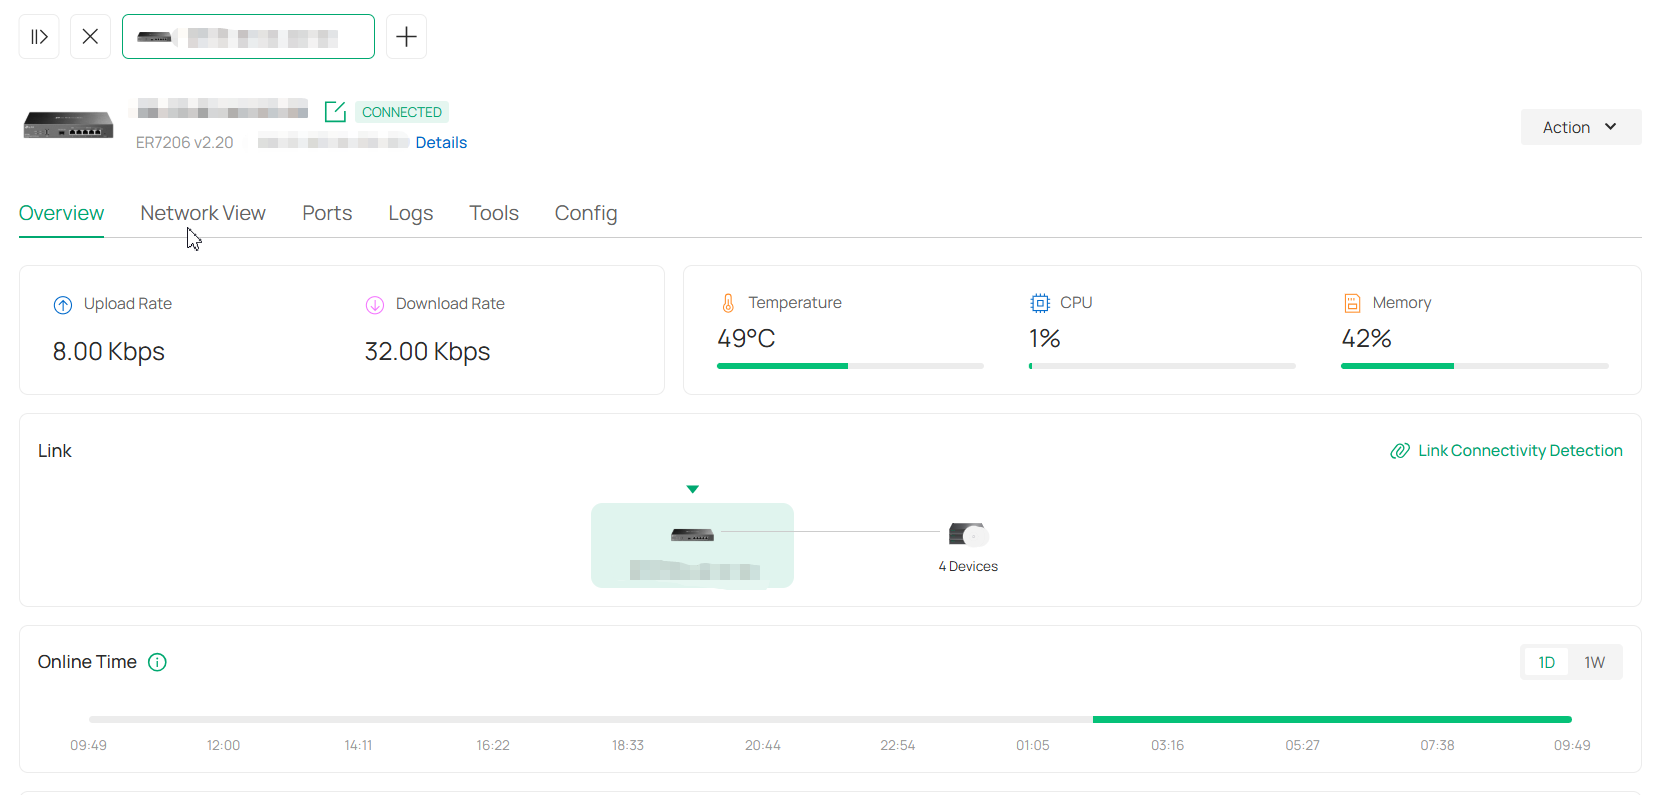This screenshot has height=795, width=1666.
Task: Switch to the Network View tab
Action: click(203, 213)
